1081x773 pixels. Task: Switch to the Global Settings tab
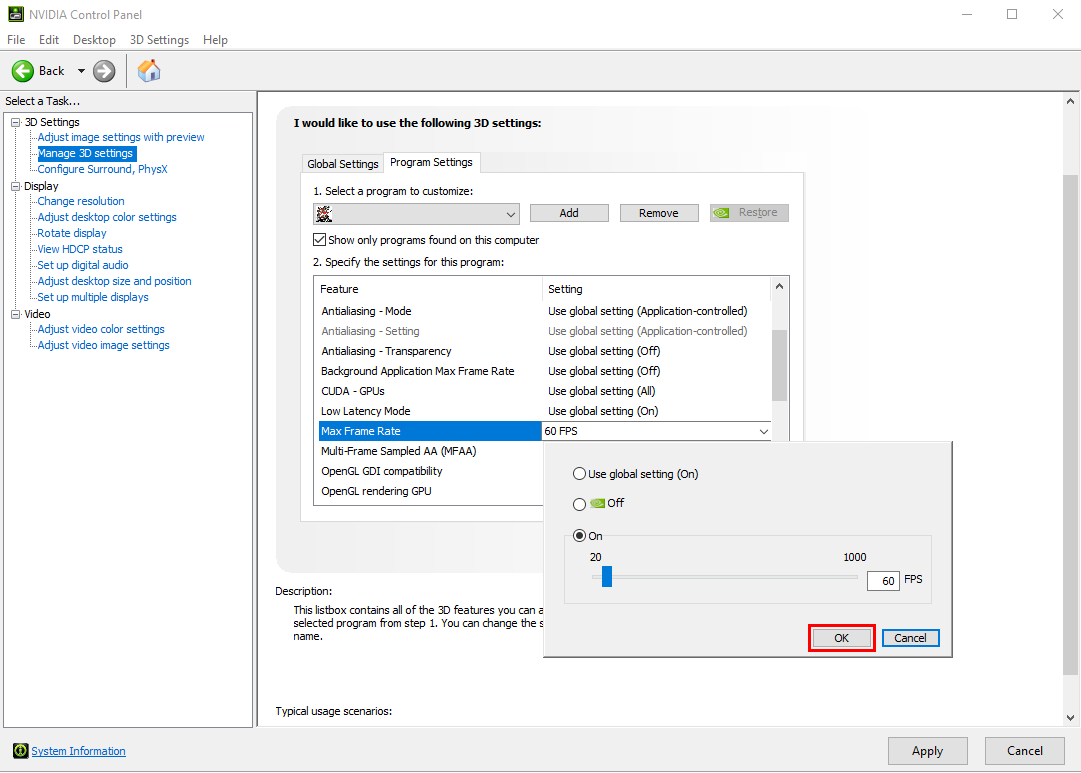(x=343, y=164)
